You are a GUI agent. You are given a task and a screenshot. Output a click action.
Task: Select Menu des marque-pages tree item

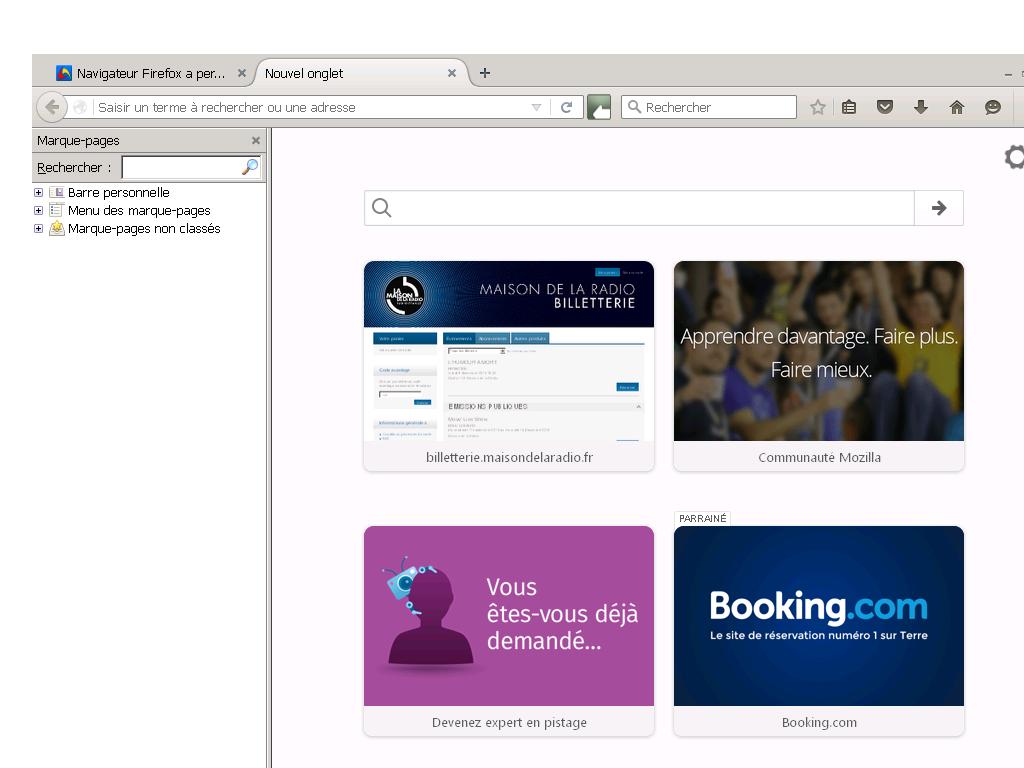[x=138, y=210]
